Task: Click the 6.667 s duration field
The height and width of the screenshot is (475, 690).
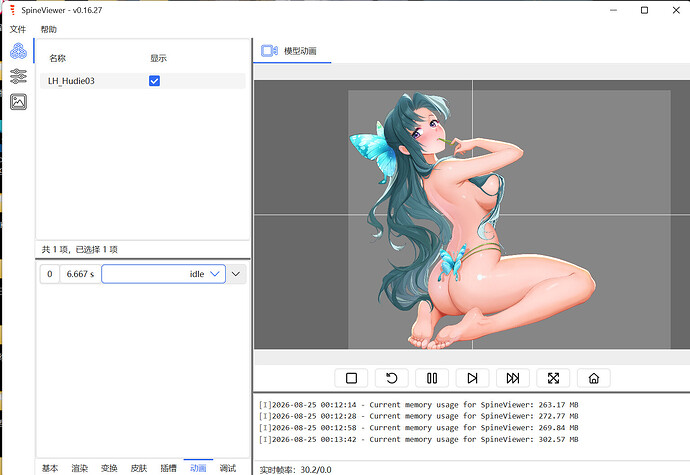Action: click(x=81, y=274)
